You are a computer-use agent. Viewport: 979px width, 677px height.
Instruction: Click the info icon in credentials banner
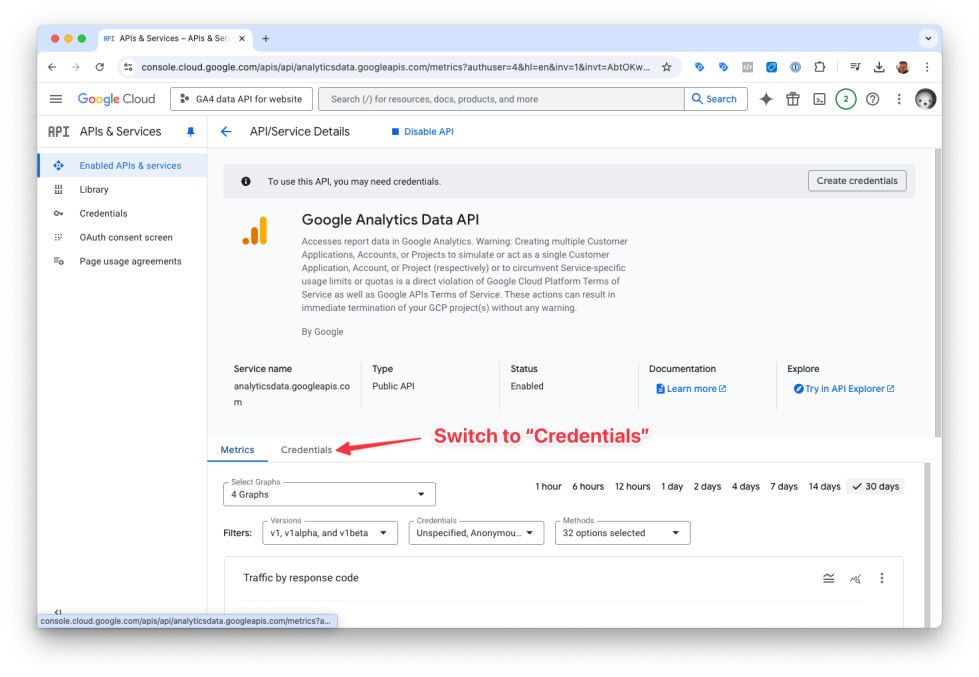246,181
